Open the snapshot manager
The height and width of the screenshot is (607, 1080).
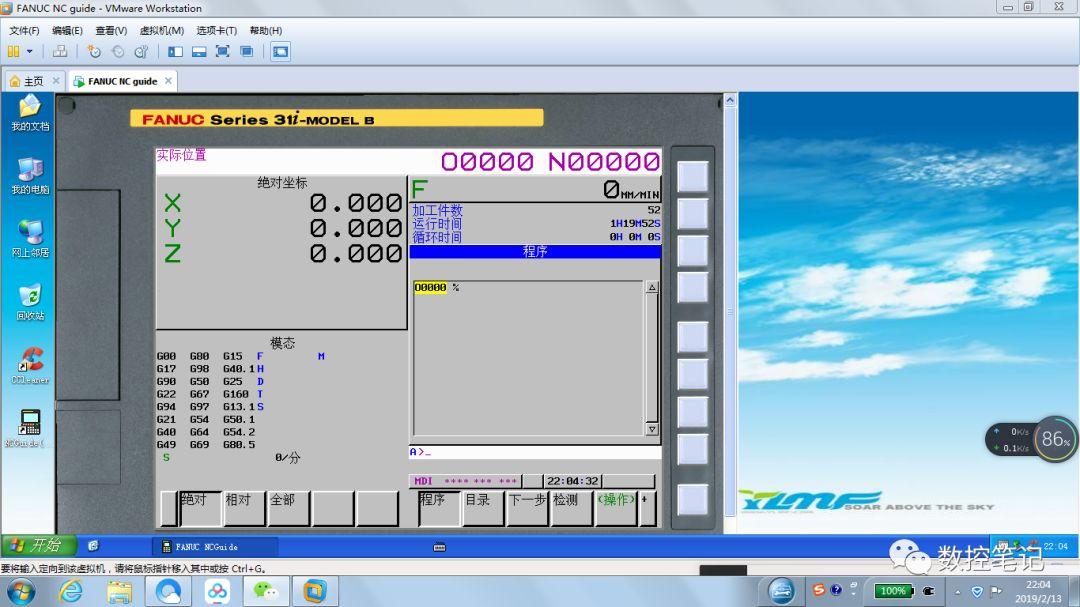(x=143, y=52)
